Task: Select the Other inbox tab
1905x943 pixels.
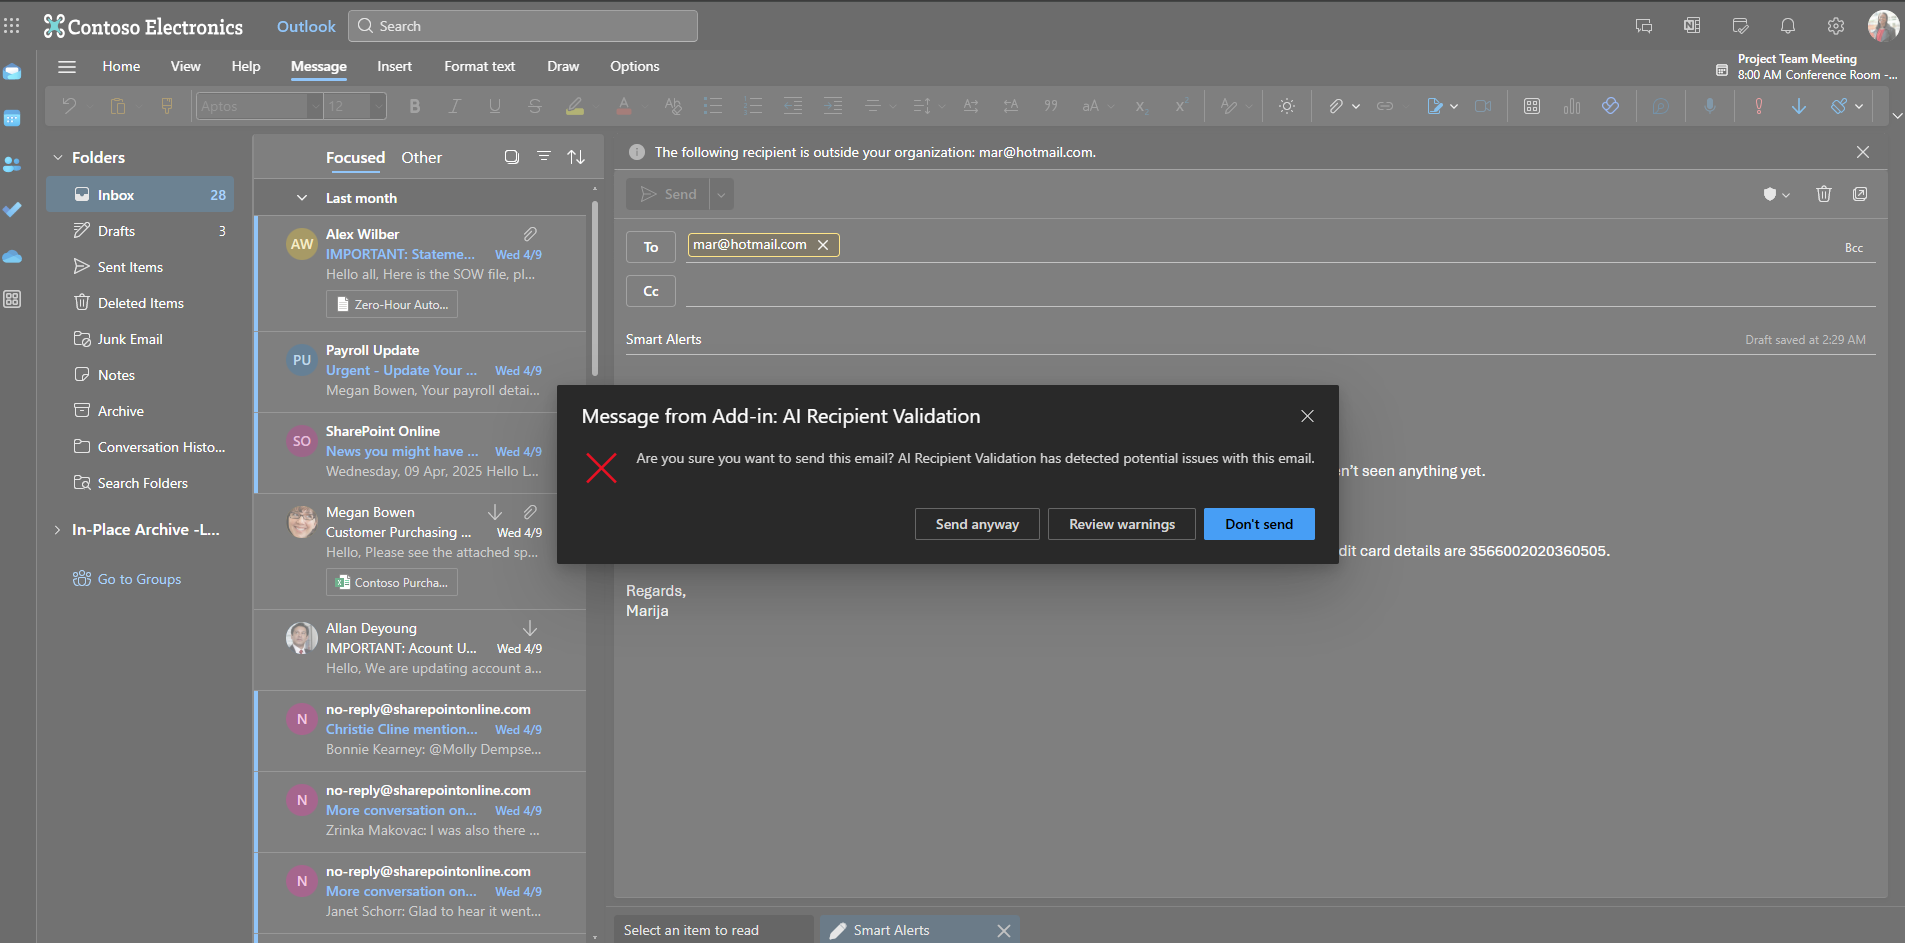Action: 421,158
